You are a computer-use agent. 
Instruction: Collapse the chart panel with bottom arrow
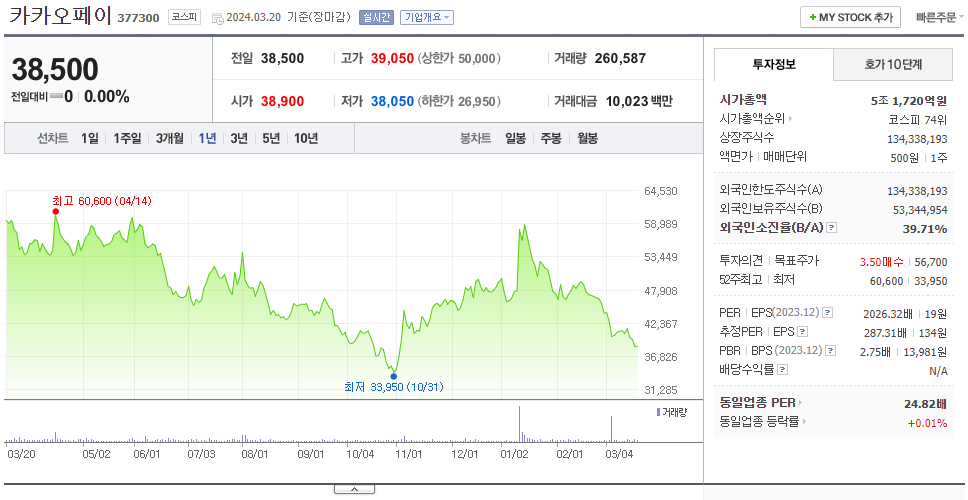[354, 490]
